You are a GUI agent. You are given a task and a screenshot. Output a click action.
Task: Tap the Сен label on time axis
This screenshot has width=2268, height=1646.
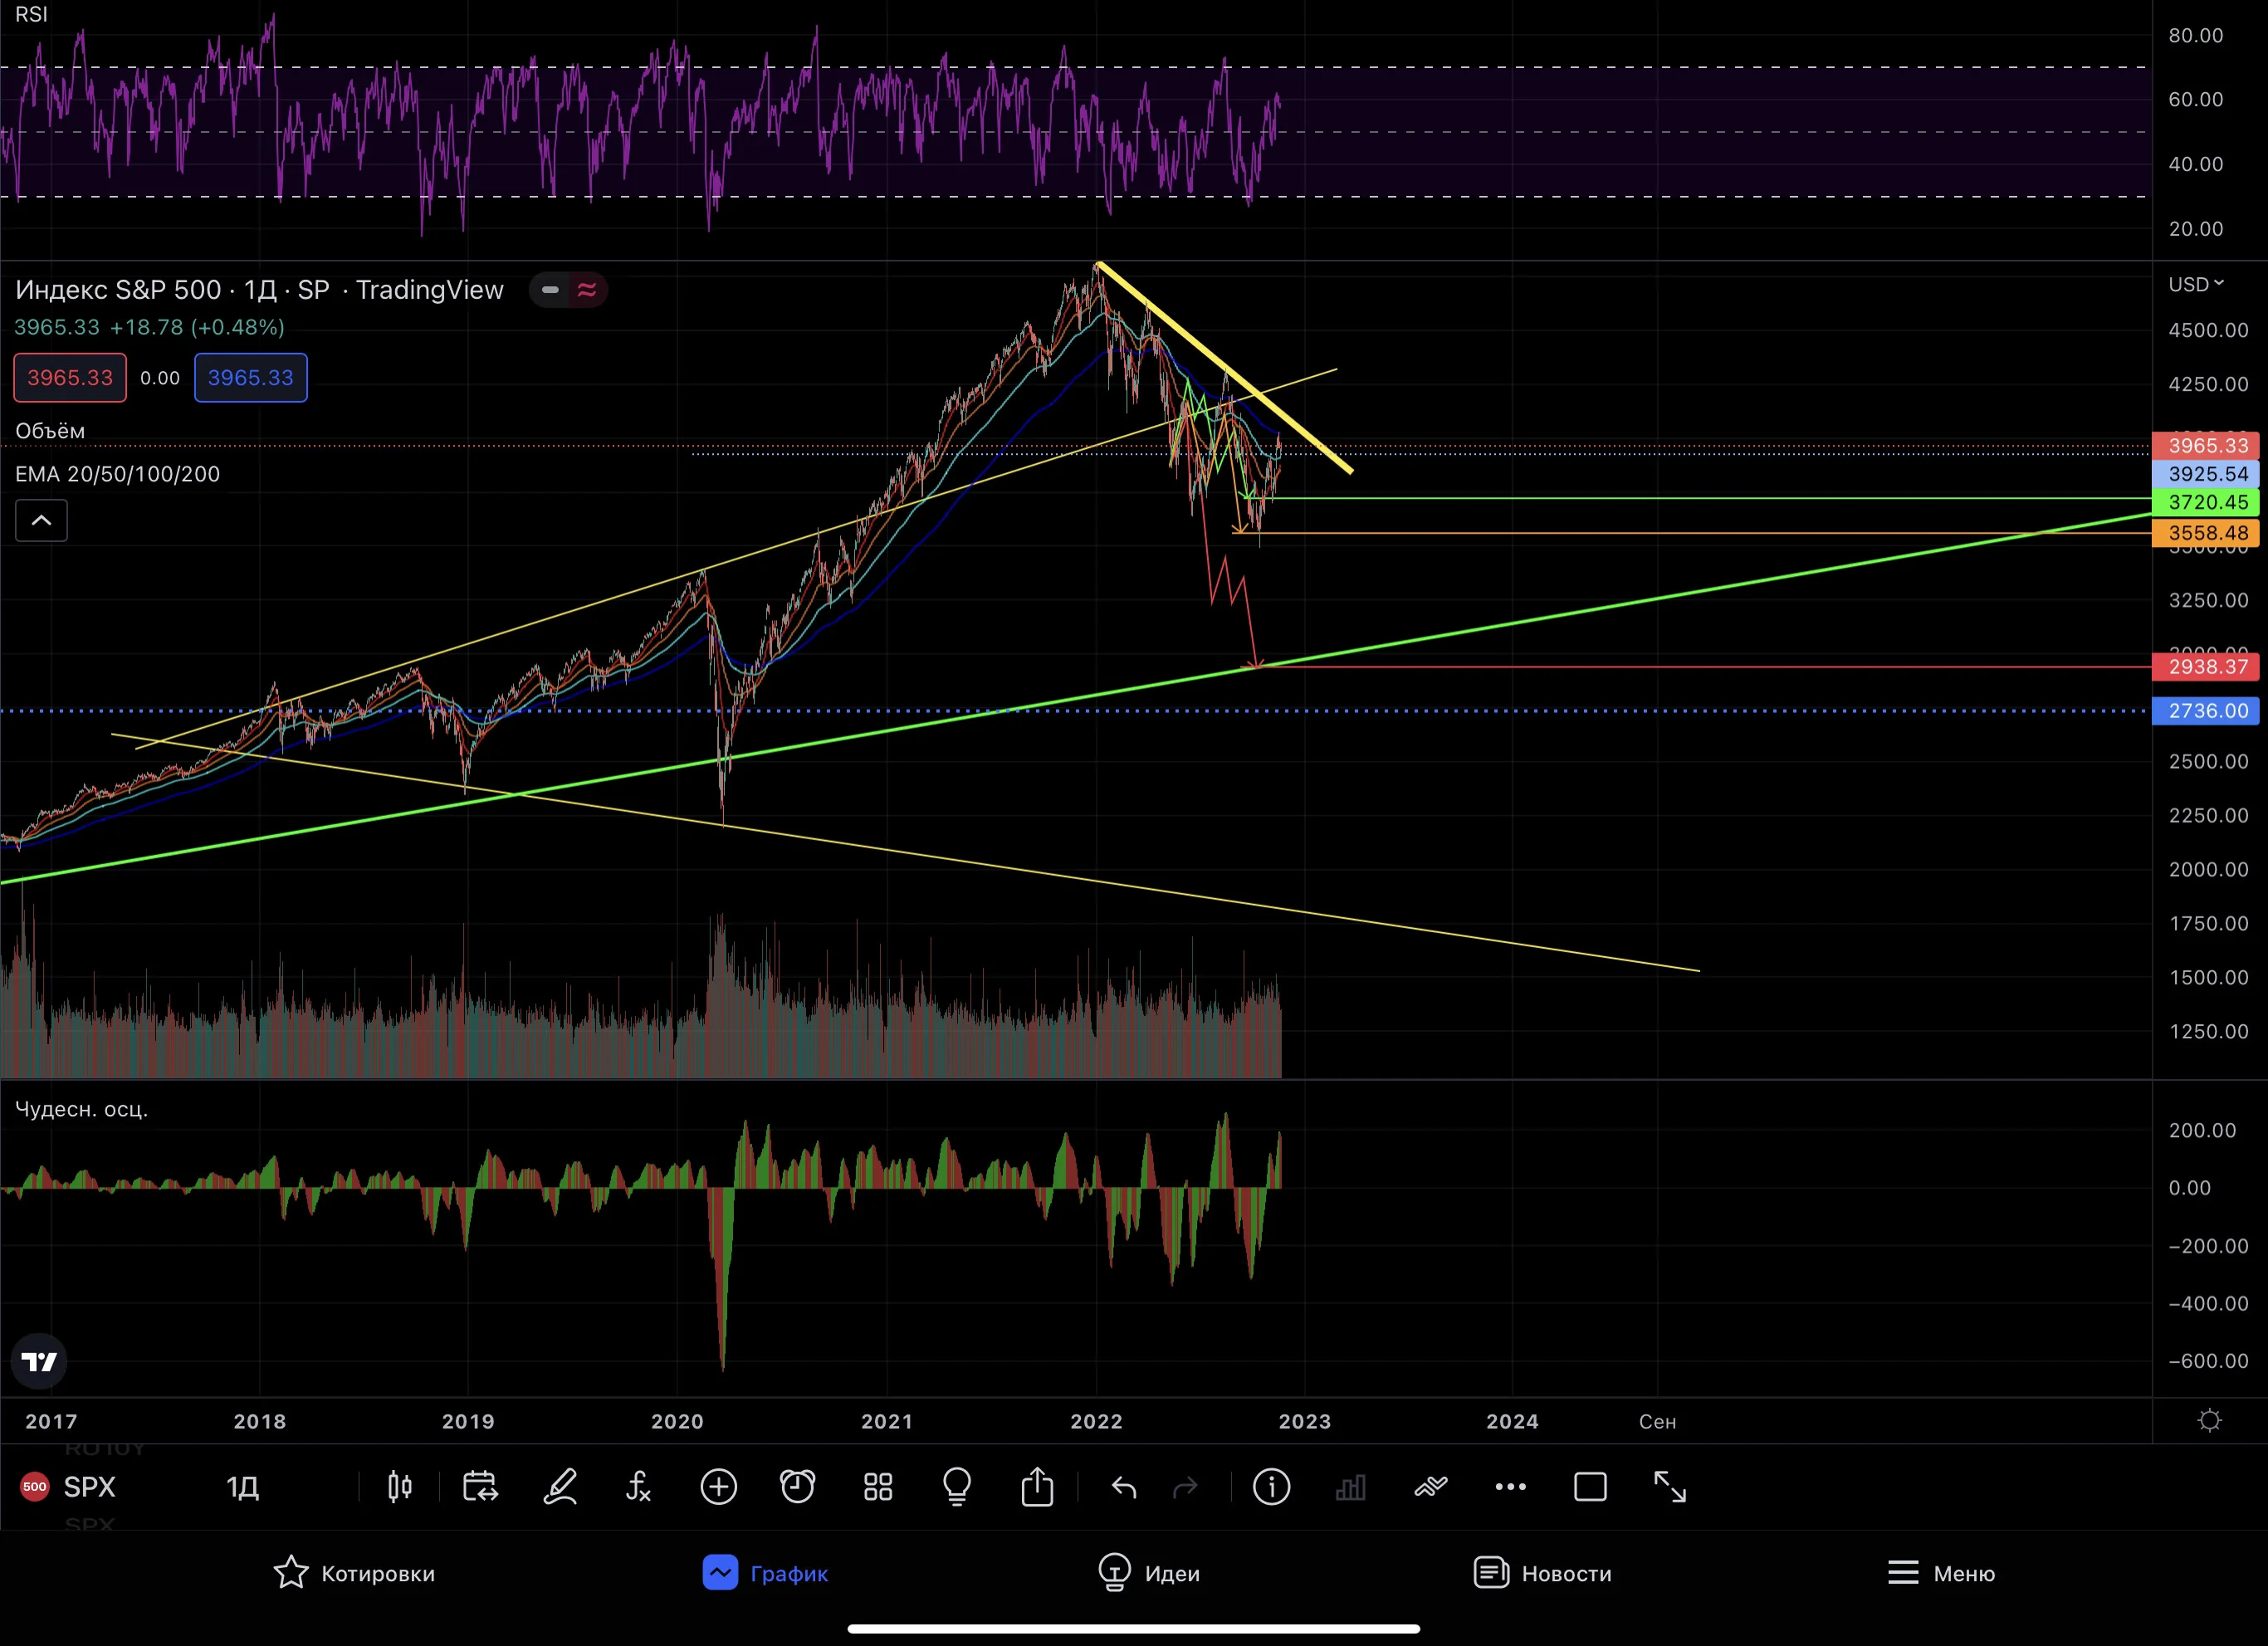click(x=1657, y=1422)
